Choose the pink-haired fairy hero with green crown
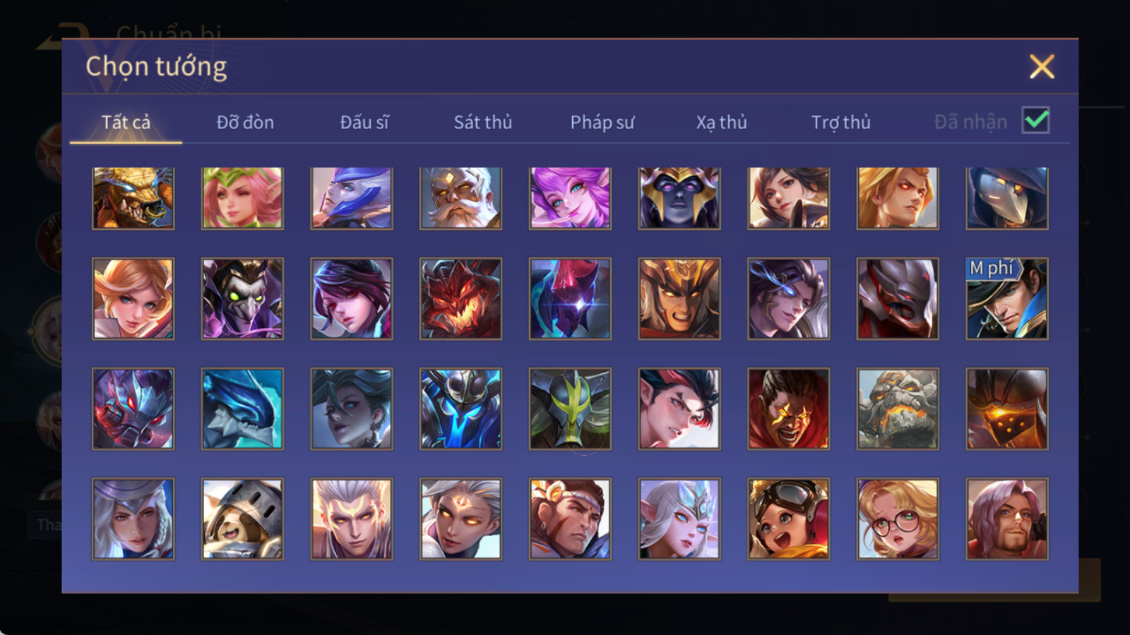This screenshot has width=1130, height=635. tap(242, 198)
